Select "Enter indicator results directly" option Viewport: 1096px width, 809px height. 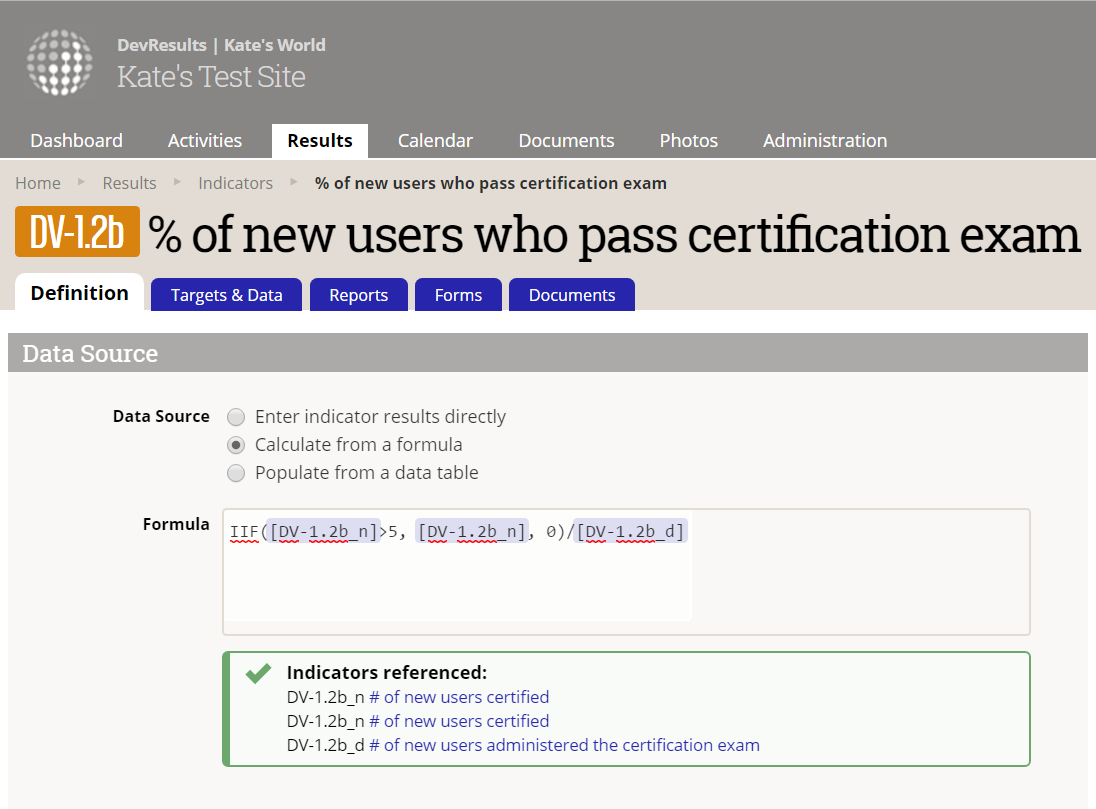pyautogui.click(x=236, y=417)
